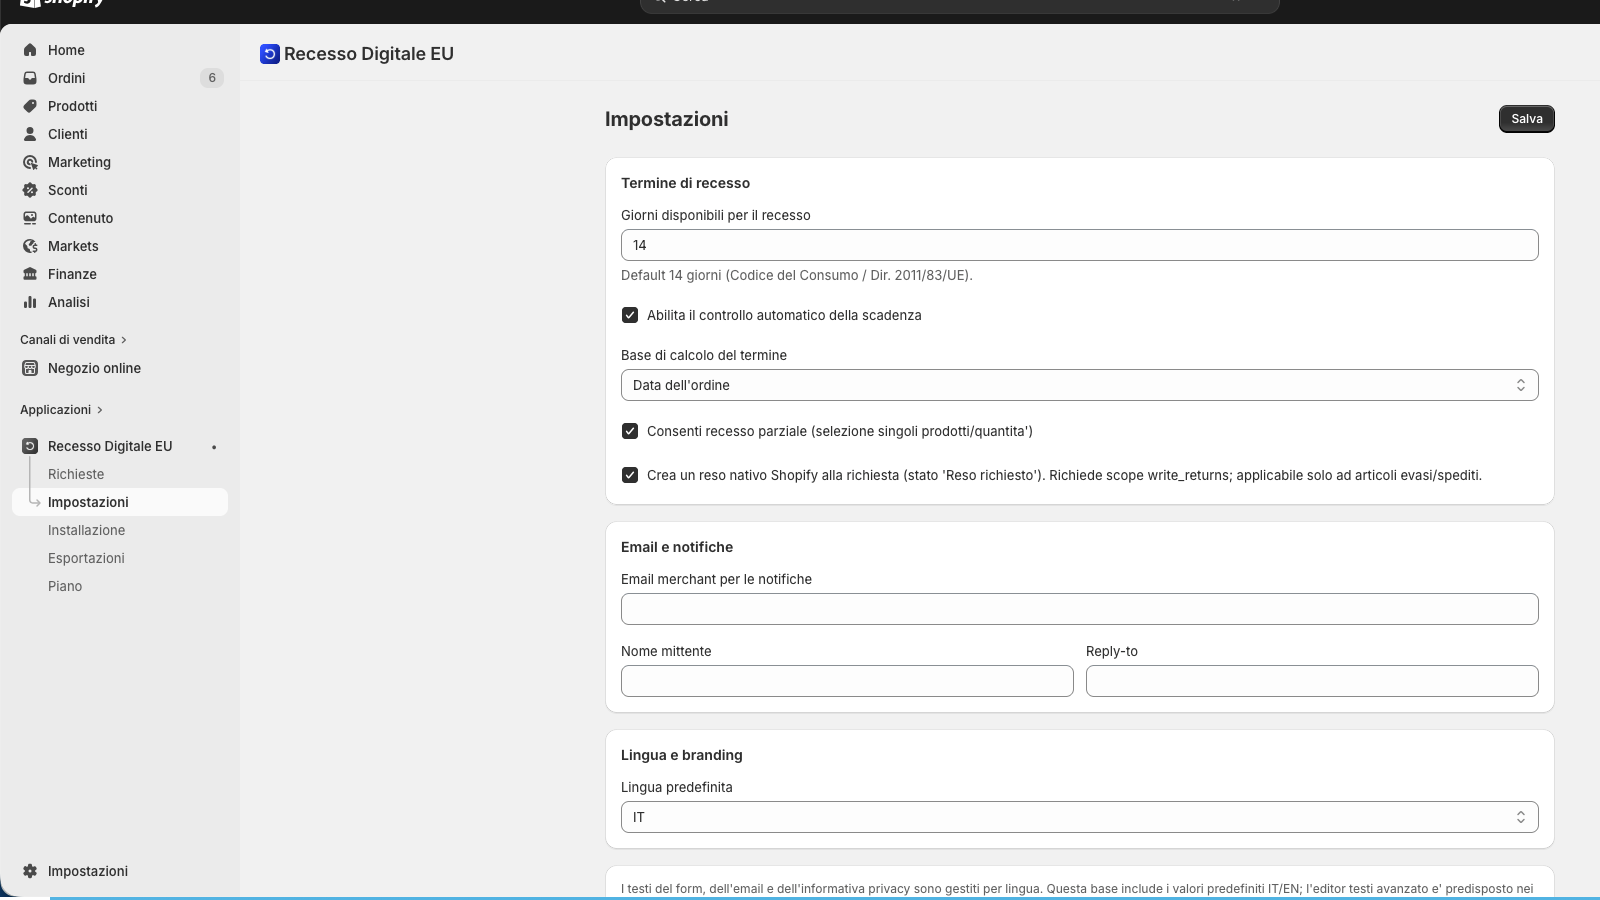Click the Nome mittente input field
This screenshot has width=1600, height=900.
click(x=847, y=681)
